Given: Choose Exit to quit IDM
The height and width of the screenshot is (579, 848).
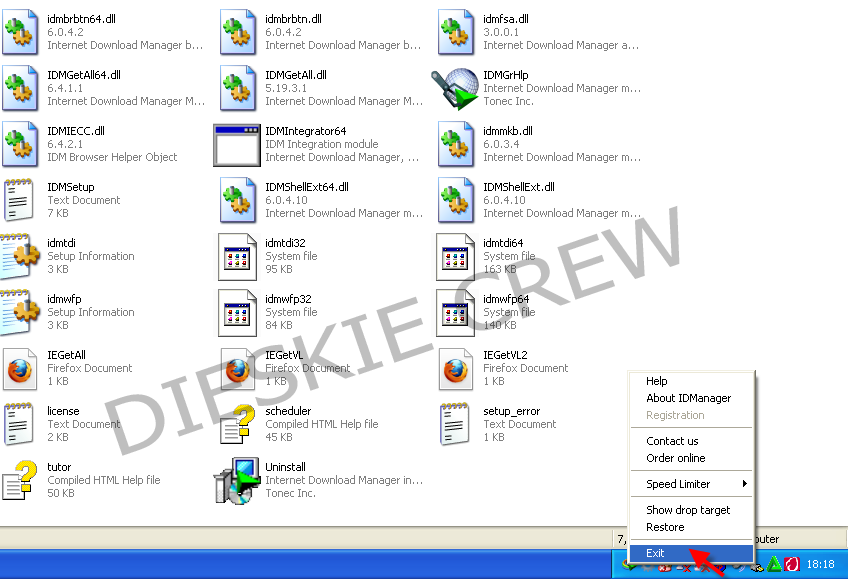Looking at the screenshot, I should coord(692,554).
